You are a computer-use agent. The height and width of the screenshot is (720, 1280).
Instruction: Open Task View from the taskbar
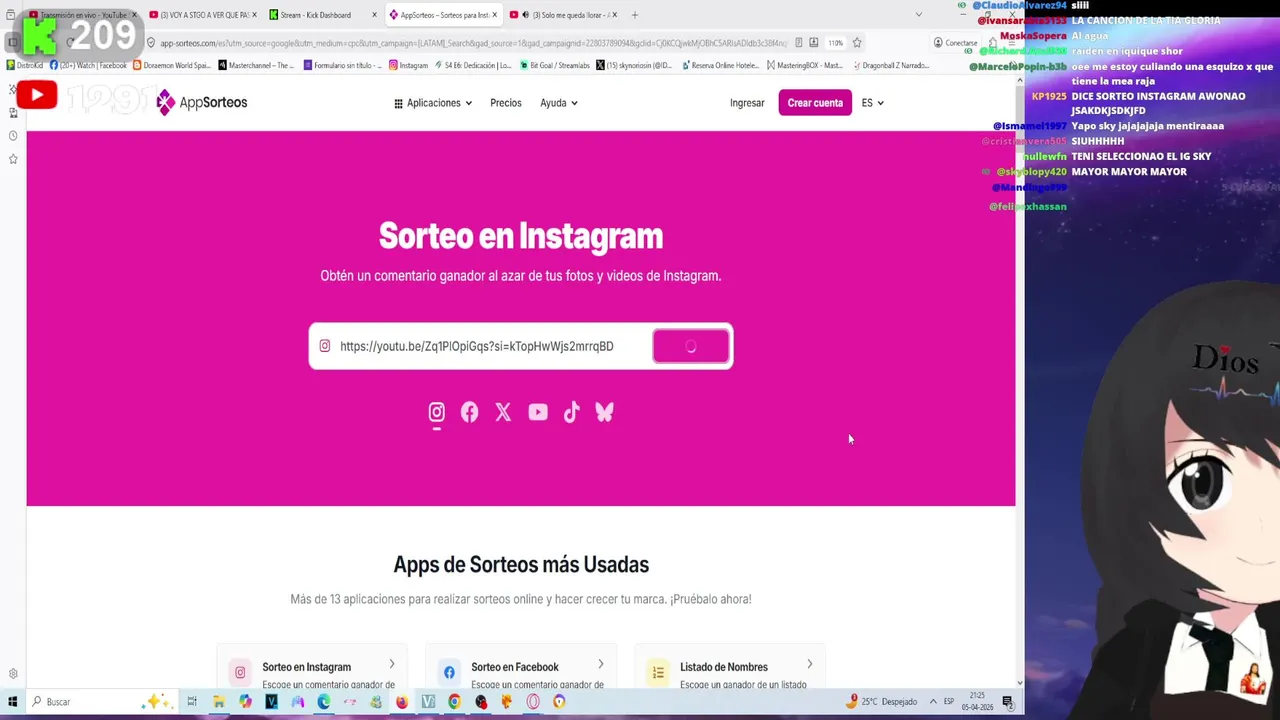(192, 702)
